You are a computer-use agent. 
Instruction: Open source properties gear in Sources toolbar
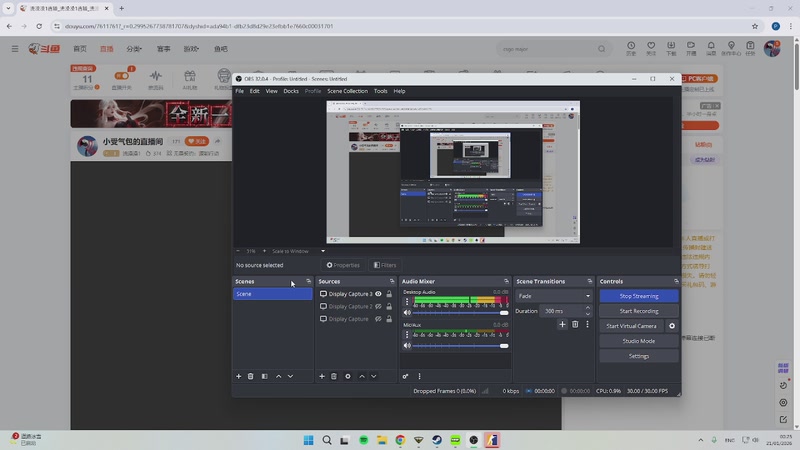click(x=348, y=376)
